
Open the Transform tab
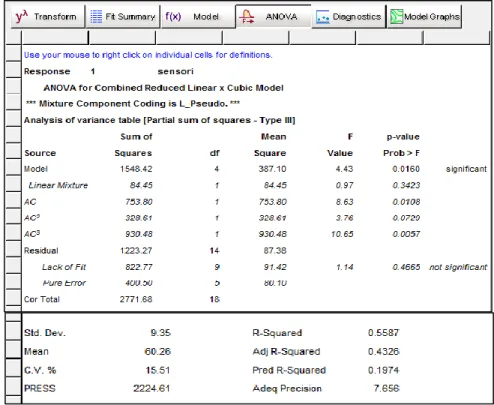click(x=48, y=16)
